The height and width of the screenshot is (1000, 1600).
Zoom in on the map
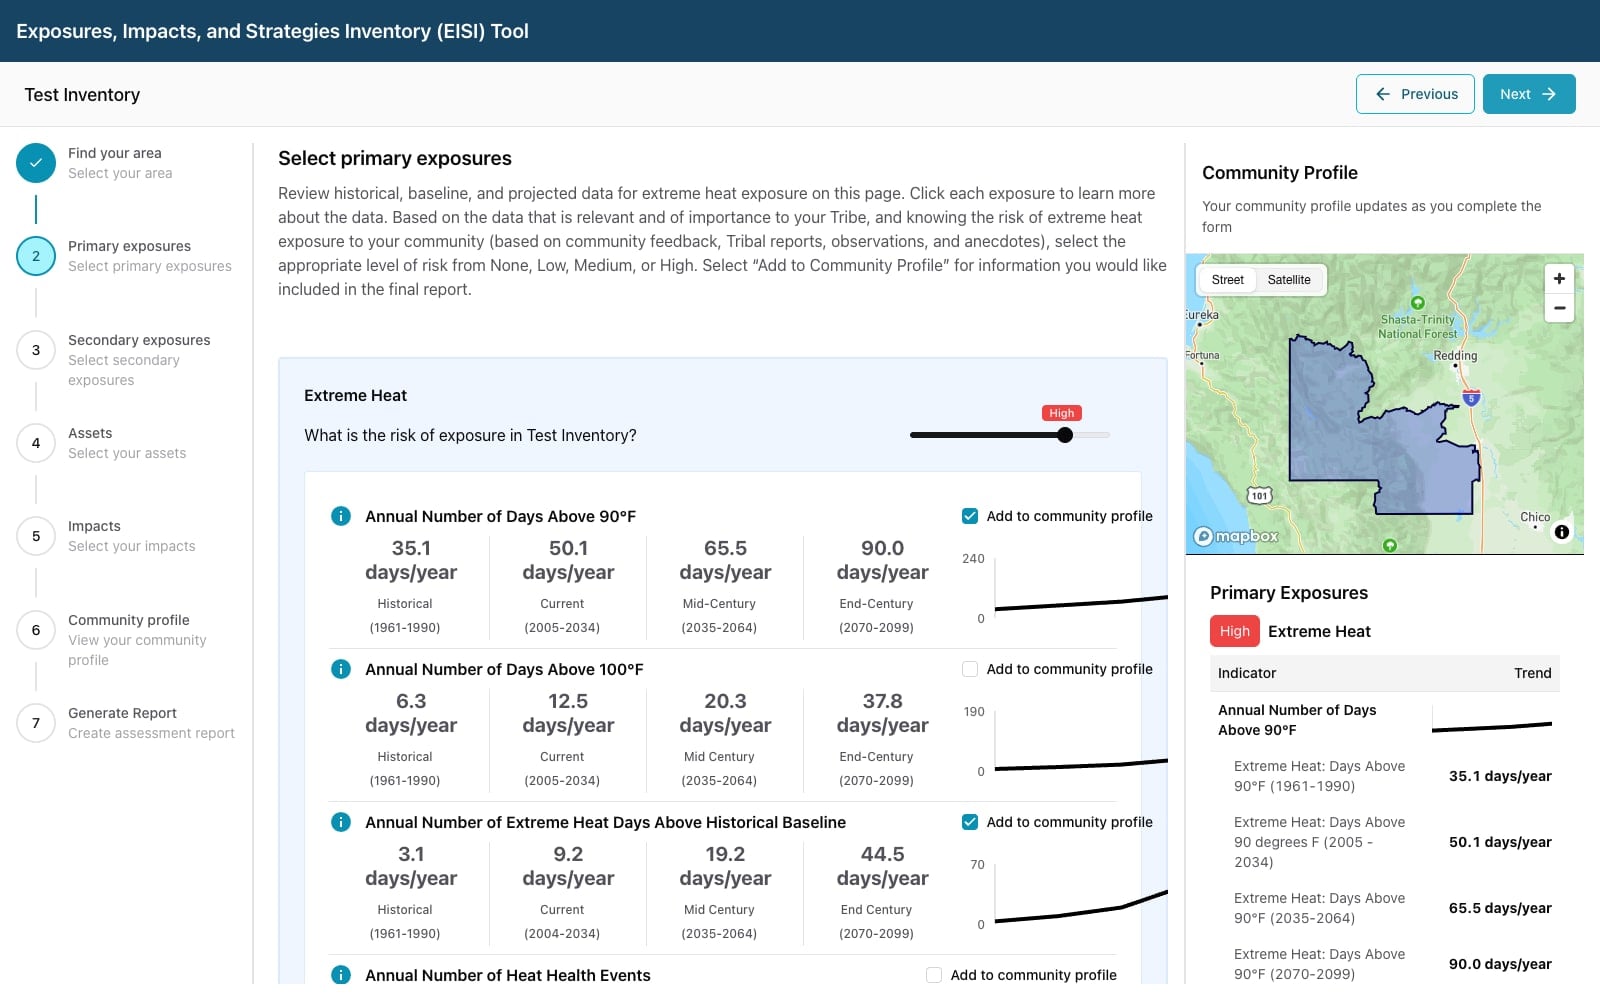click(1559, 279)
